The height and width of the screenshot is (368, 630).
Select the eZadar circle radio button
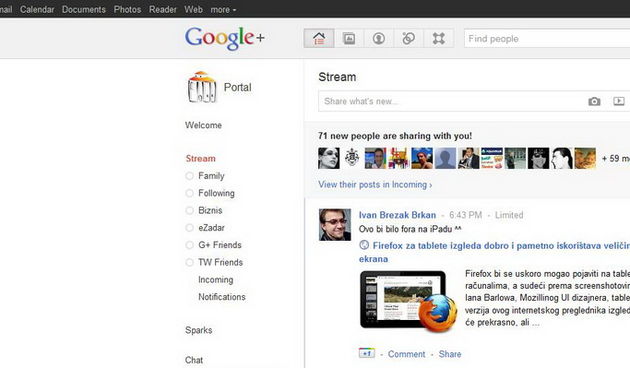click(190, 228)
